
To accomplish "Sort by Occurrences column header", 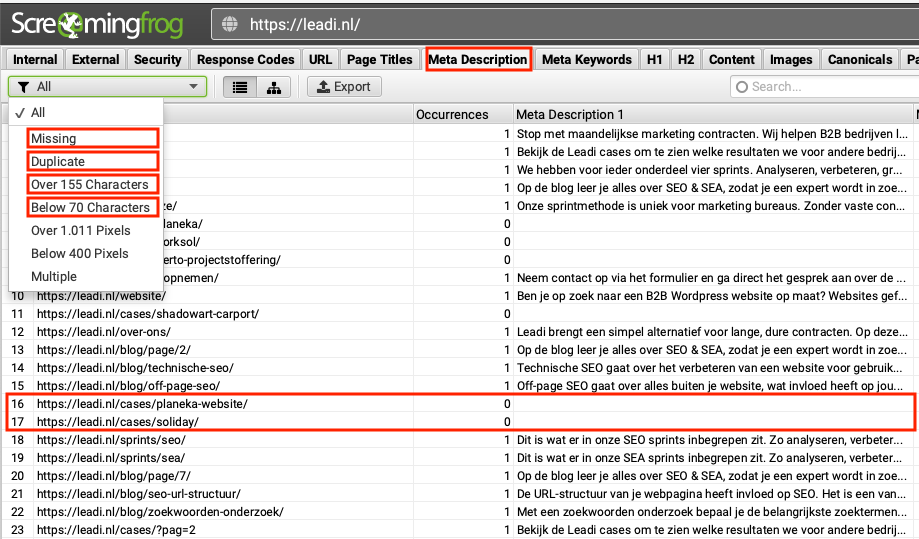I will (x=463, y=114).
